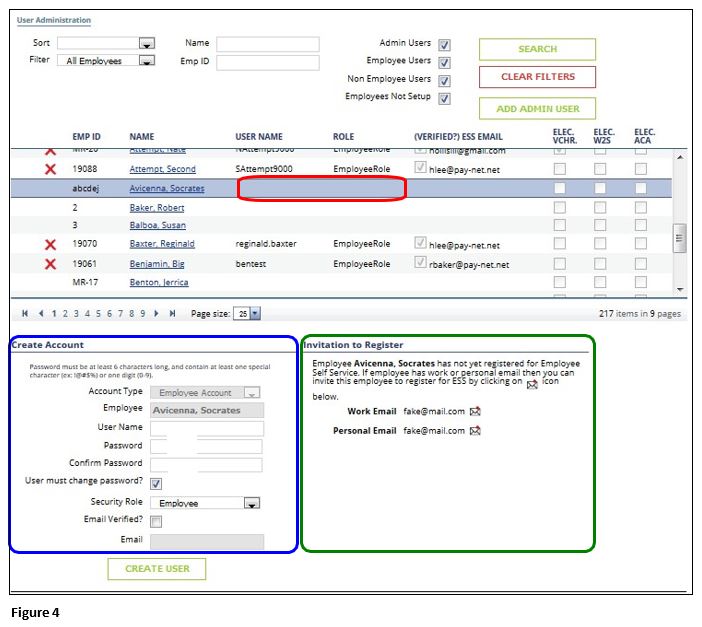Uncheck User must change password checkbox
Image resolution: width=702 pixels, height=627 pixels.
pyautogui.click(x=156, y=484)
